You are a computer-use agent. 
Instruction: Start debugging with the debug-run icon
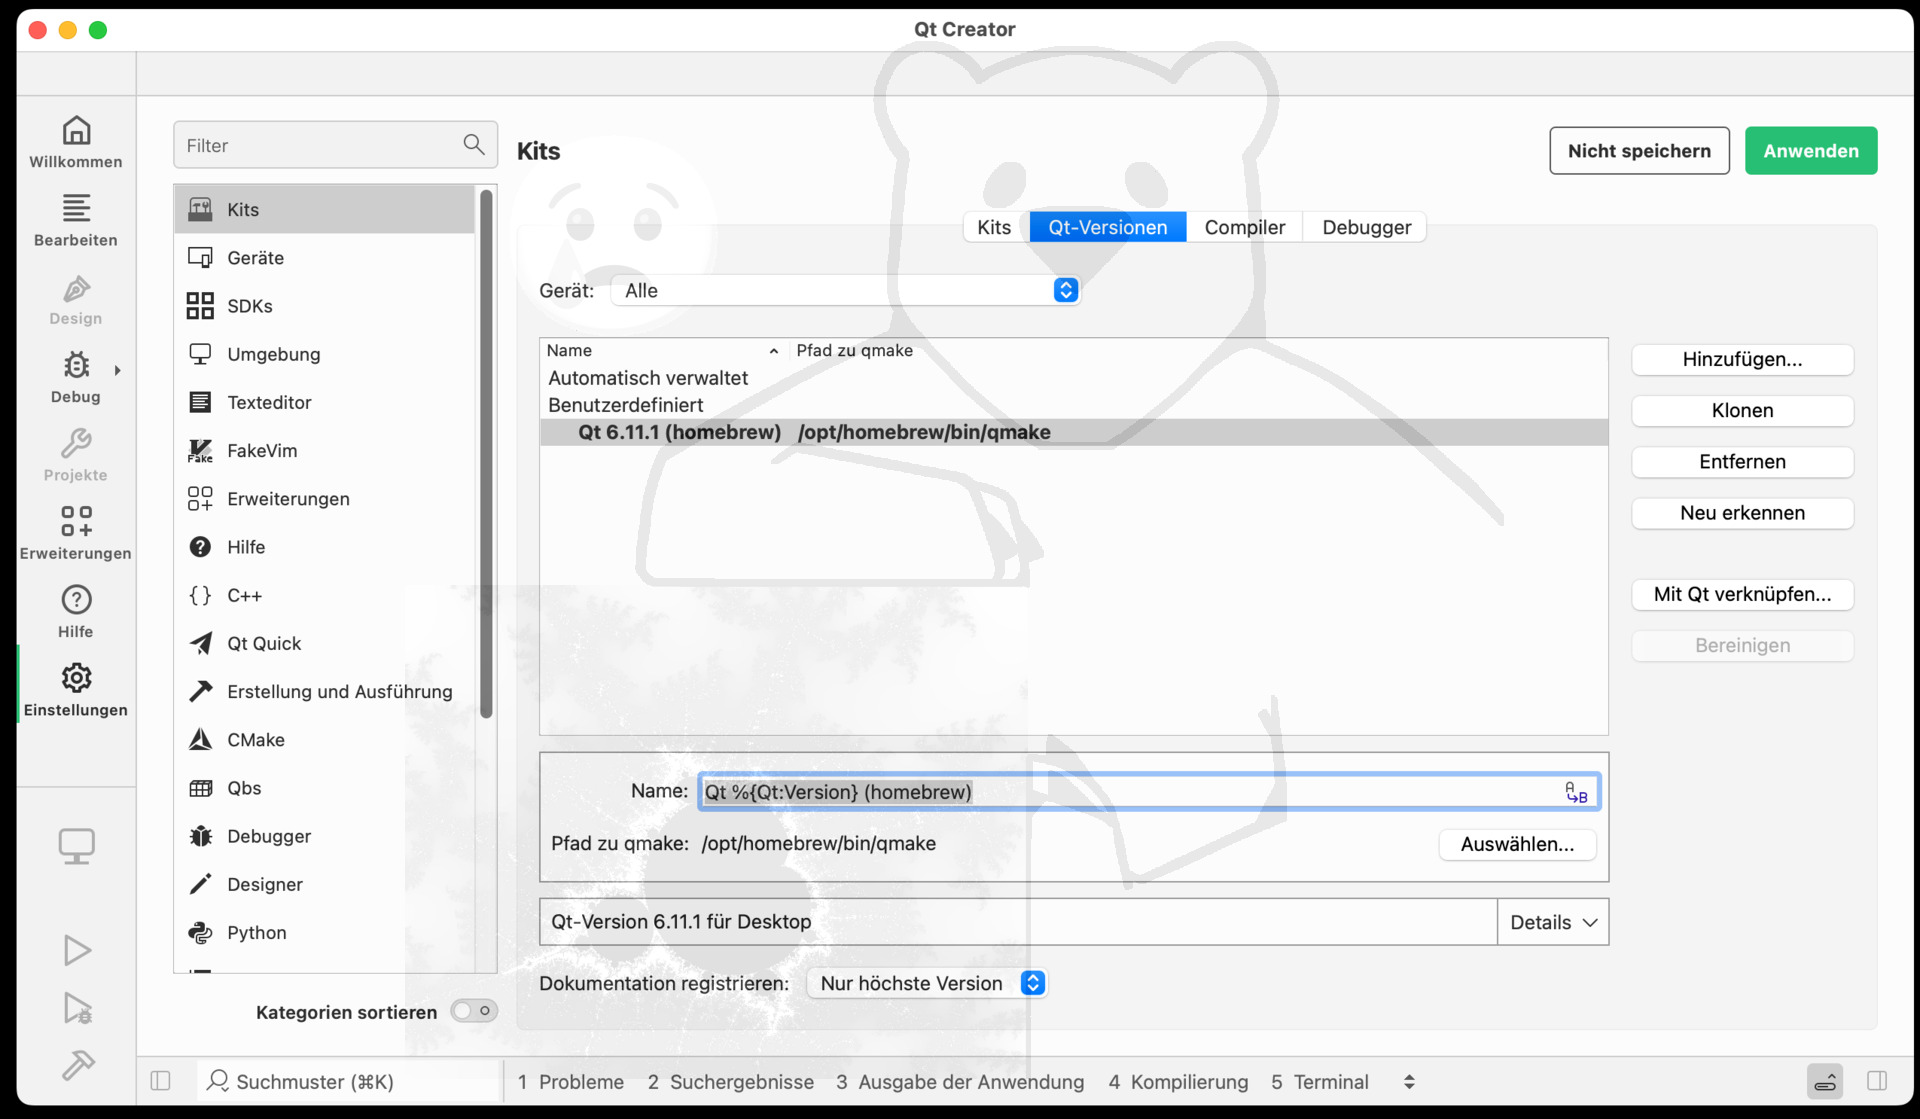[x=77, y=1008]
